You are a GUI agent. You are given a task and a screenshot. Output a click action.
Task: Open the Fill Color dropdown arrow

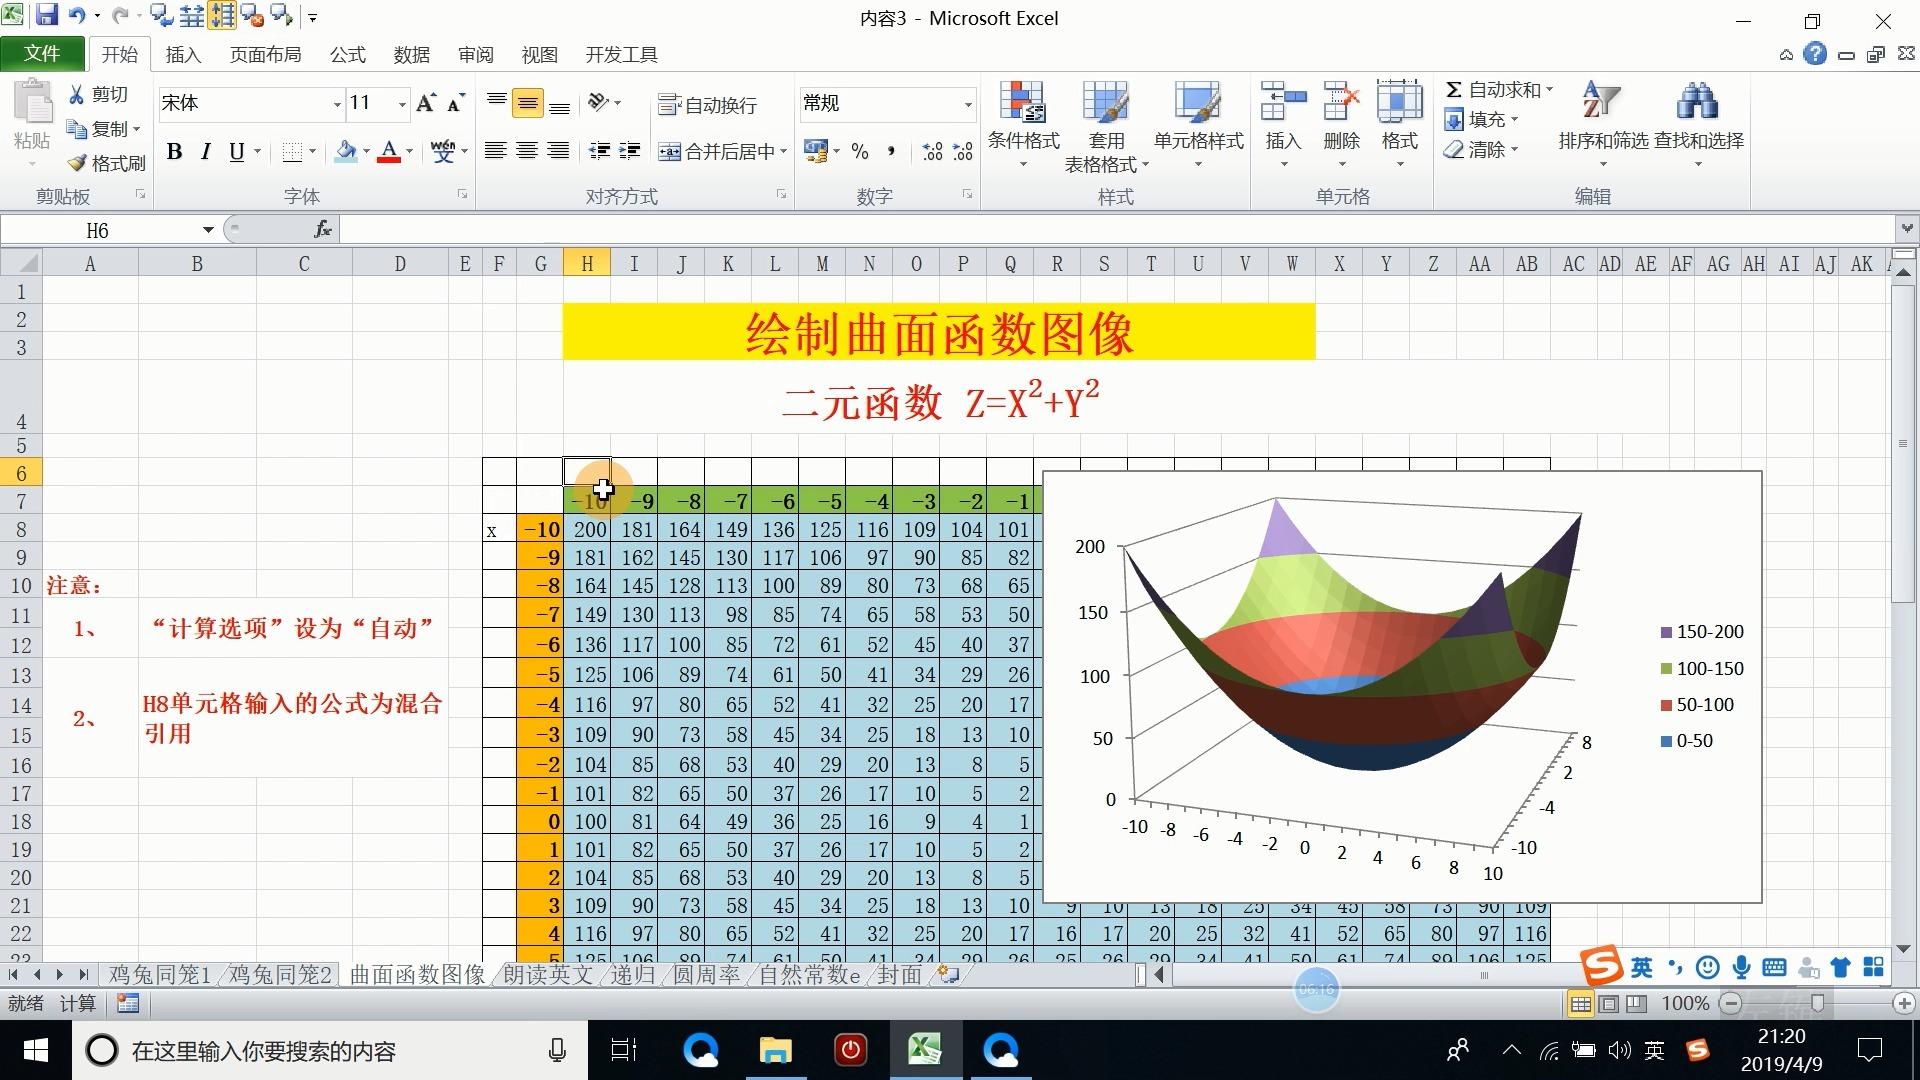point(366,152)
